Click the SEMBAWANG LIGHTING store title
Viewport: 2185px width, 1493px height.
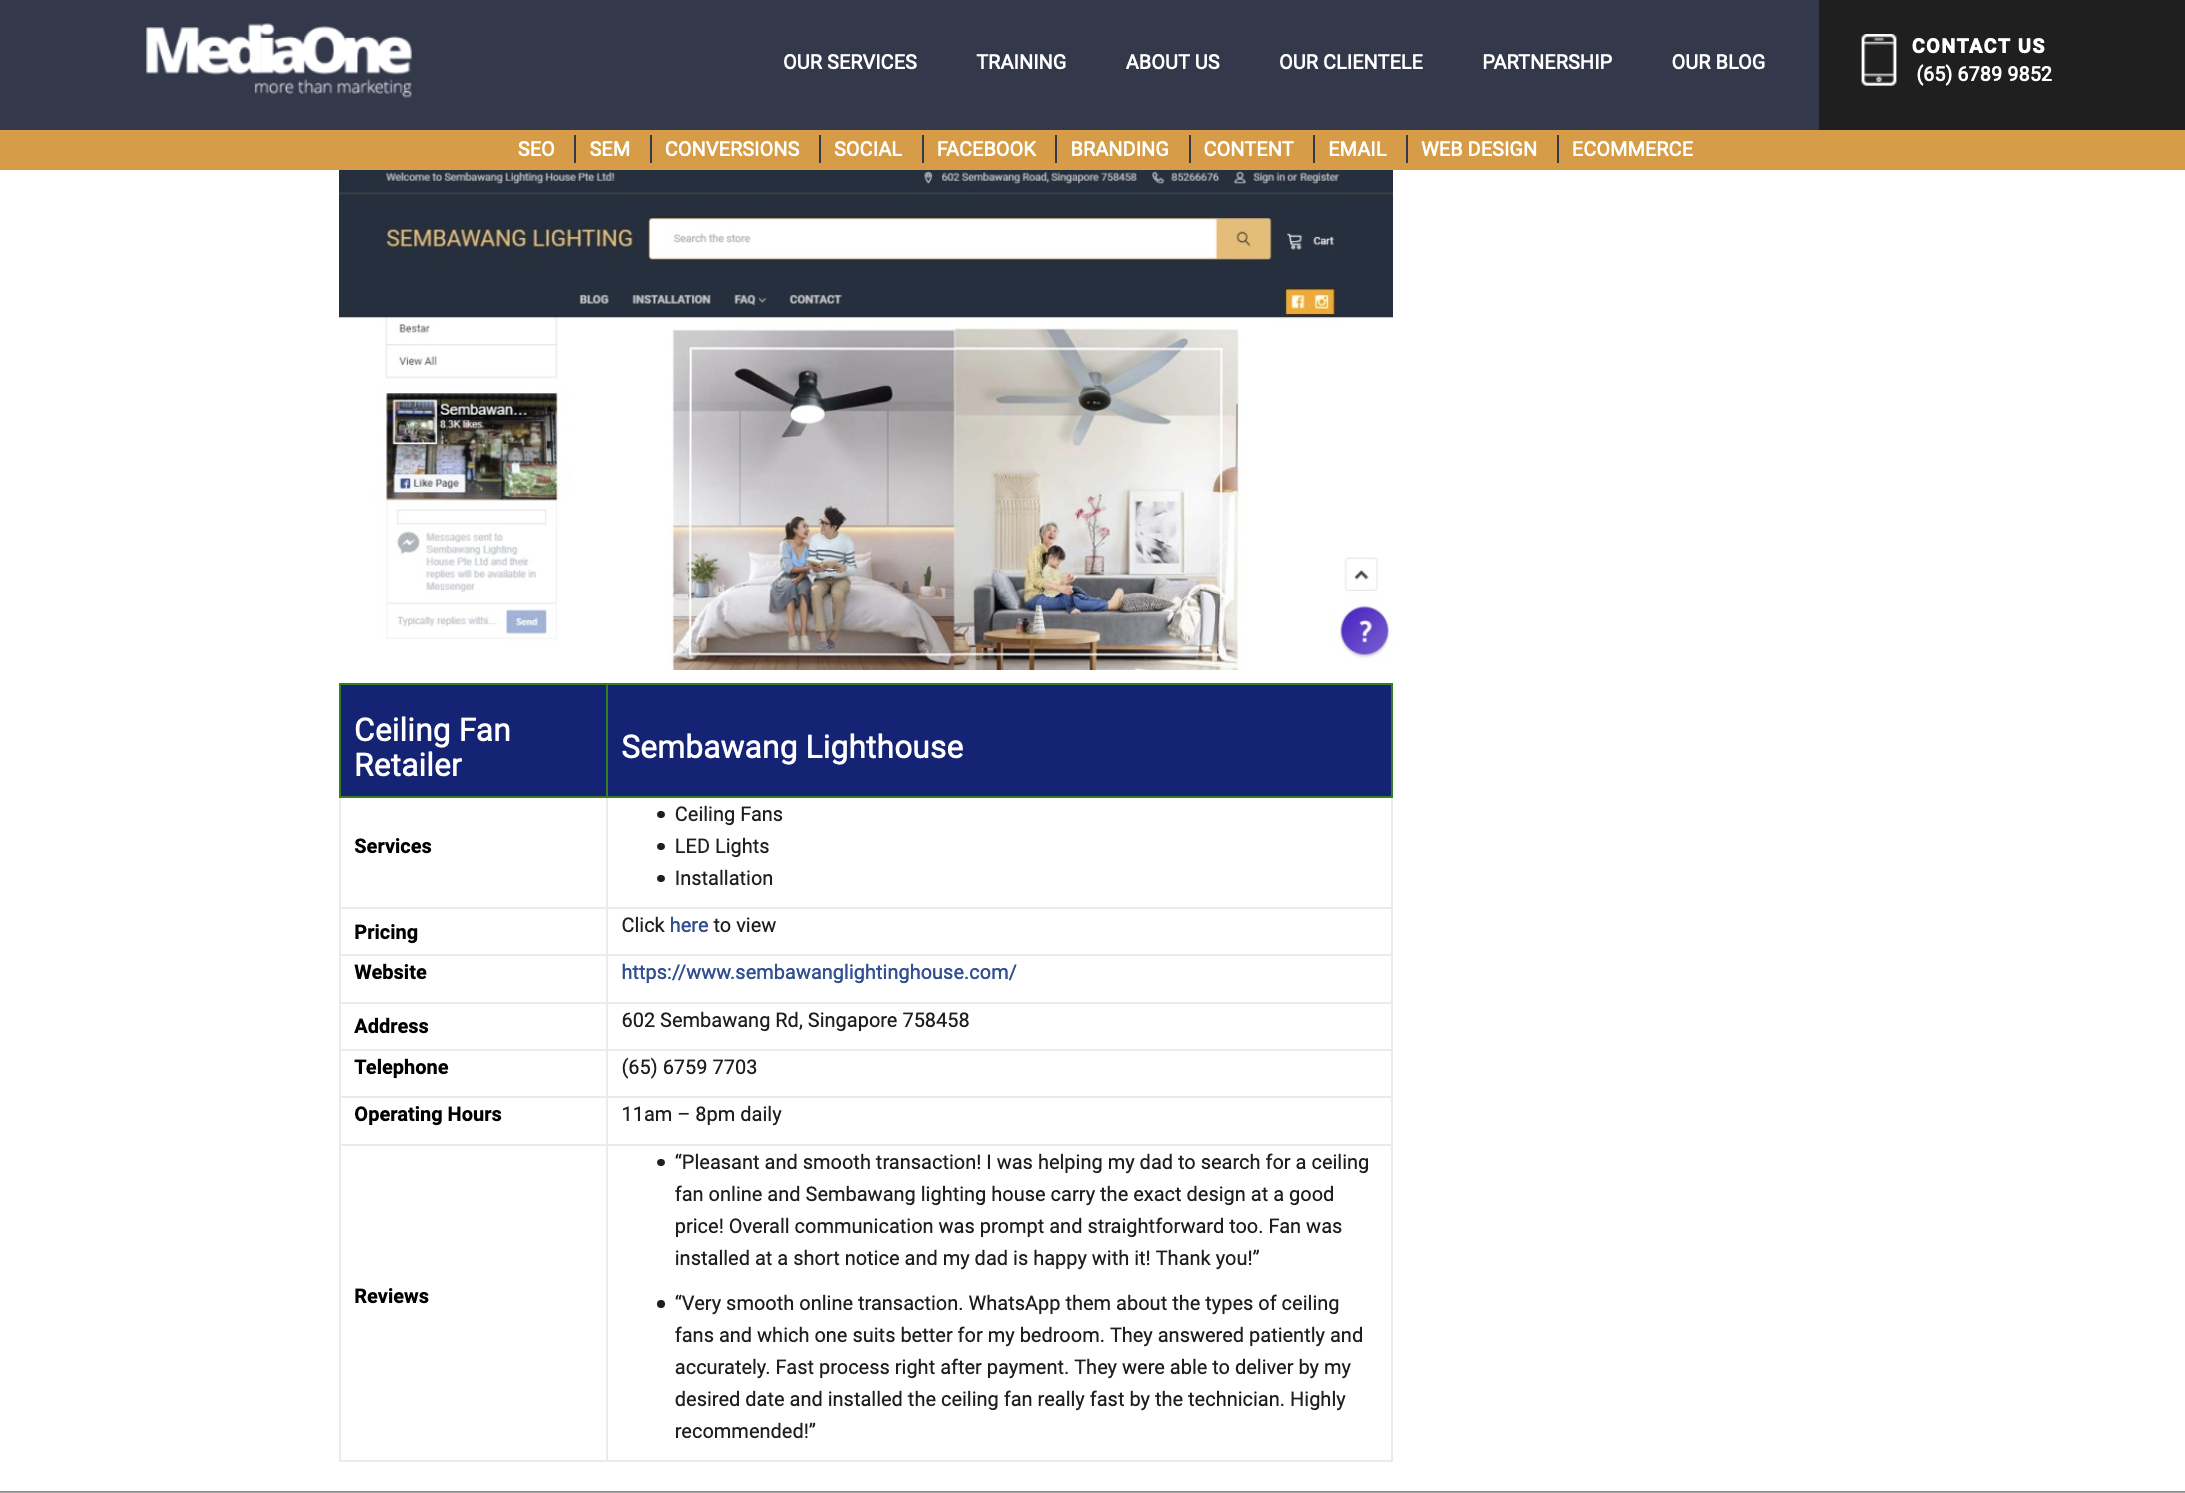point(509,238)
